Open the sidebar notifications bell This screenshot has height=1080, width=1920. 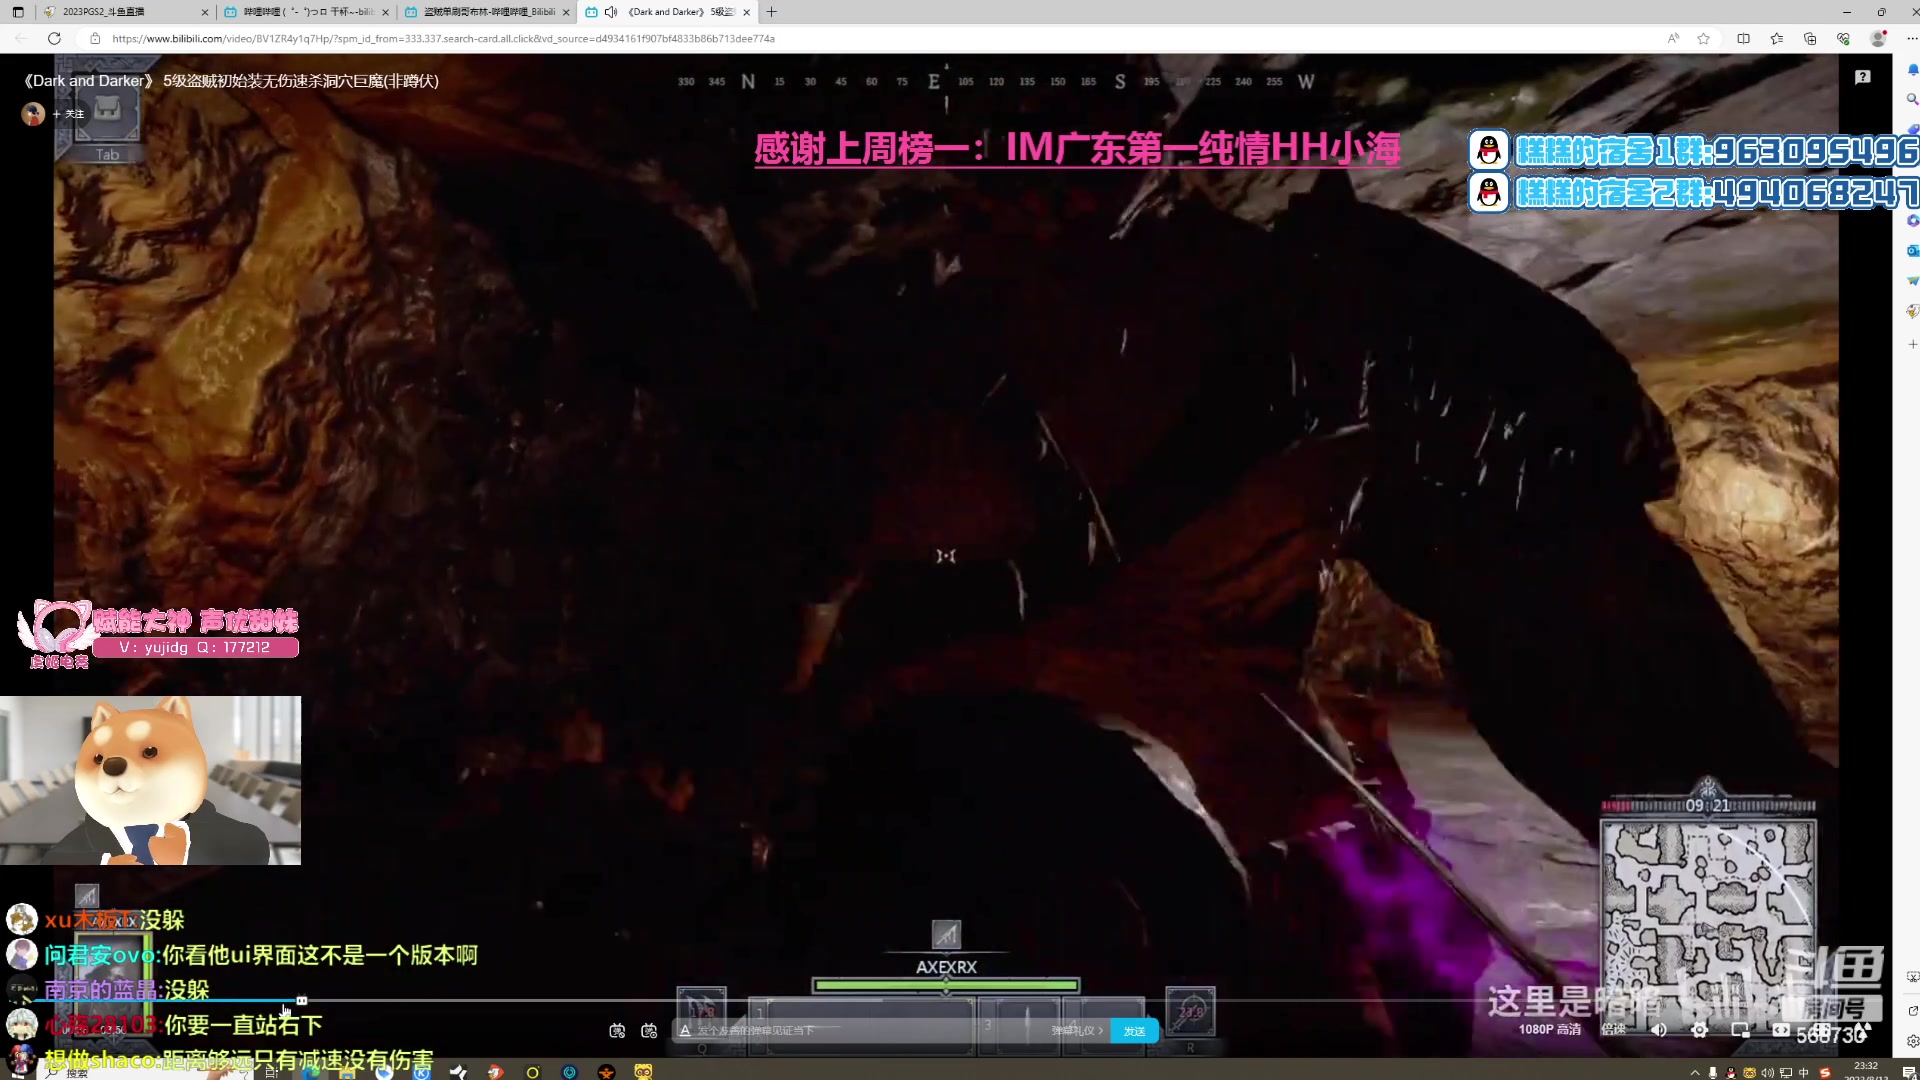[x=1912, y=70]
